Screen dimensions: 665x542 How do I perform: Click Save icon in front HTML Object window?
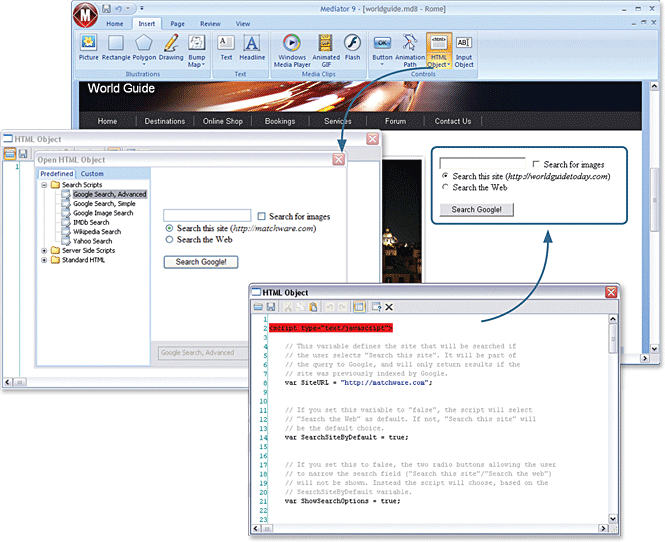(x=271, y=307)
